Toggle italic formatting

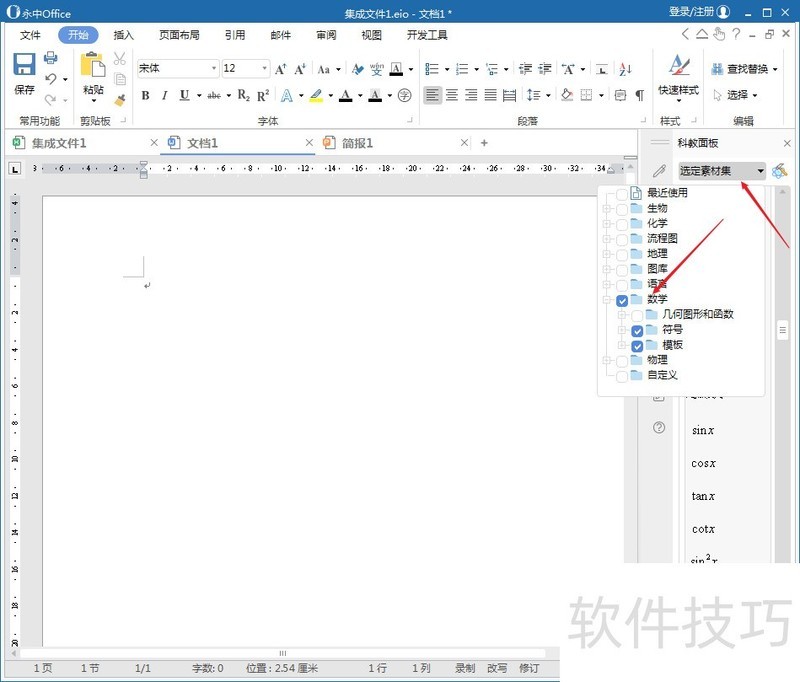point(164,95)
